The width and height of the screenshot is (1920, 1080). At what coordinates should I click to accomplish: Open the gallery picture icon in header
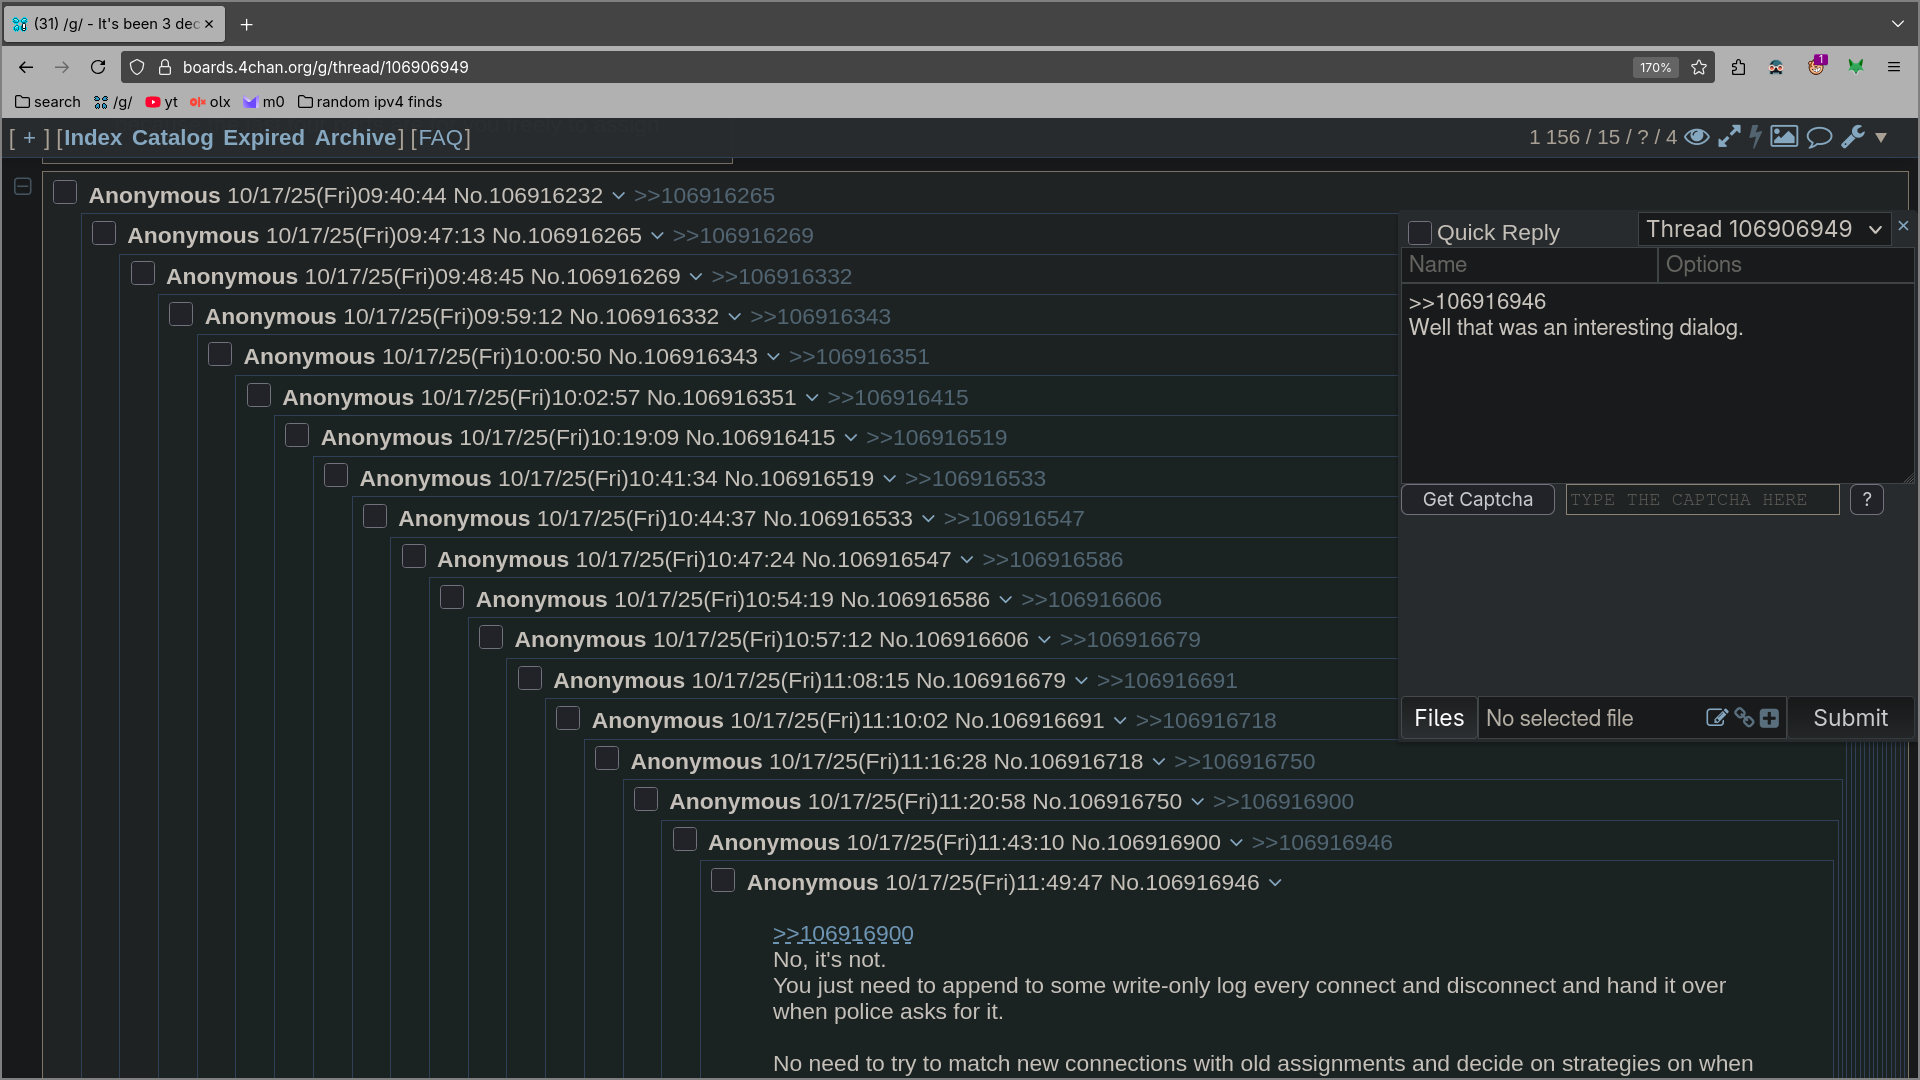tap(1784, 137)
